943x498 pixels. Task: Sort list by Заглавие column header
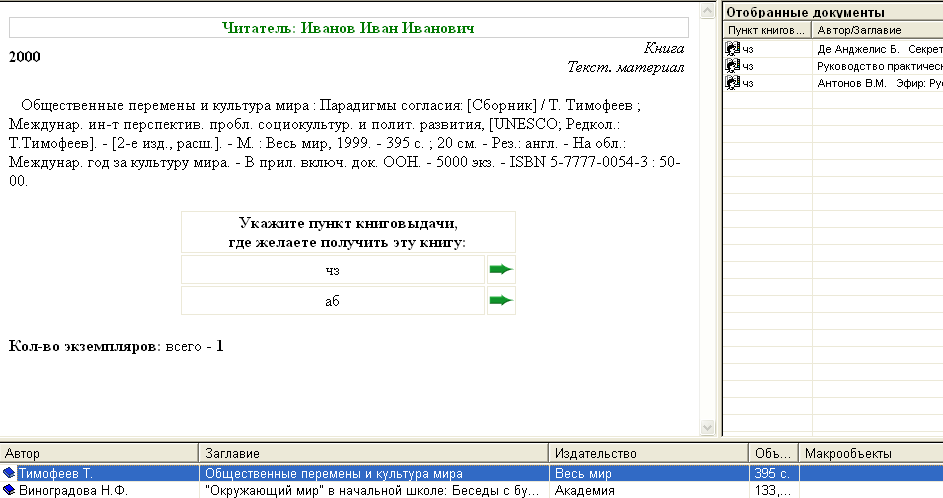373,453
